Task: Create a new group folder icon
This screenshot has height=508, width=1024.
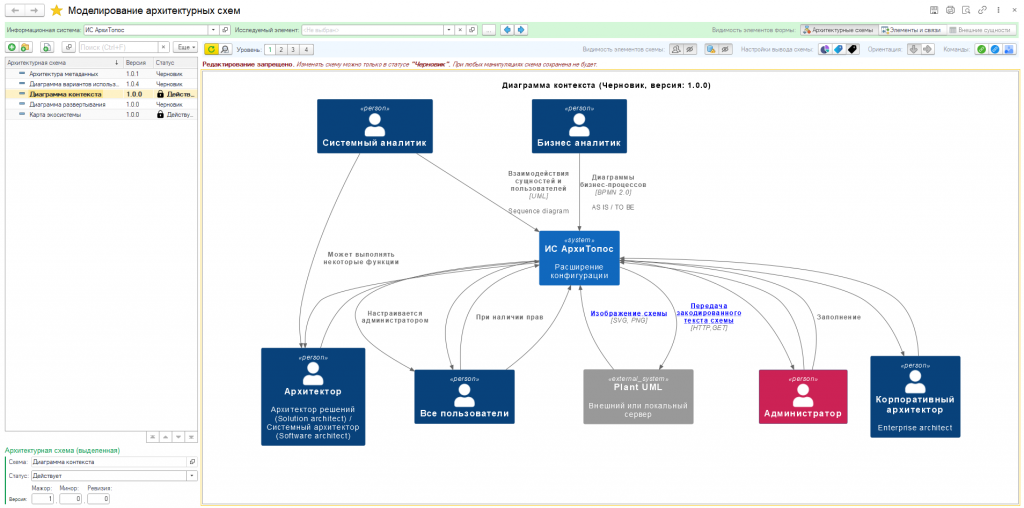Action: coord(25,48)
